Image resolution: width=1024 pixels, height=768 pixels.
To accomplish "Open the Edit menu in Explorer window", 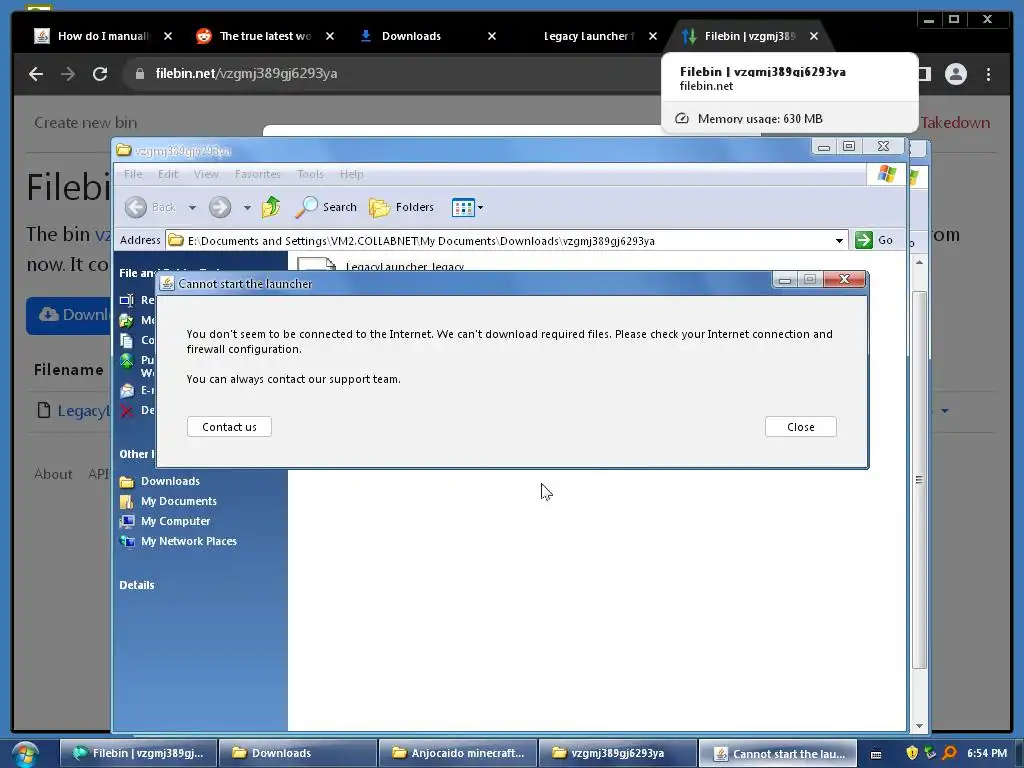I will coord(168,174).
